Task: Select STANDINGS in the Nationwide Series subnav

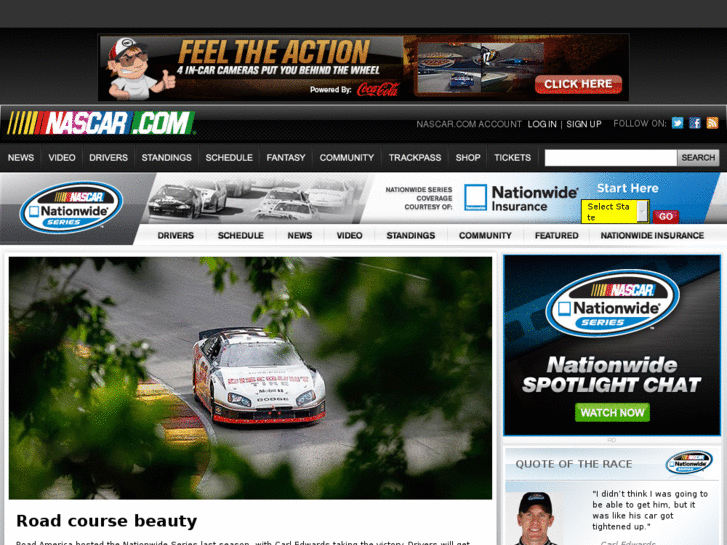Action: (411, 235)
